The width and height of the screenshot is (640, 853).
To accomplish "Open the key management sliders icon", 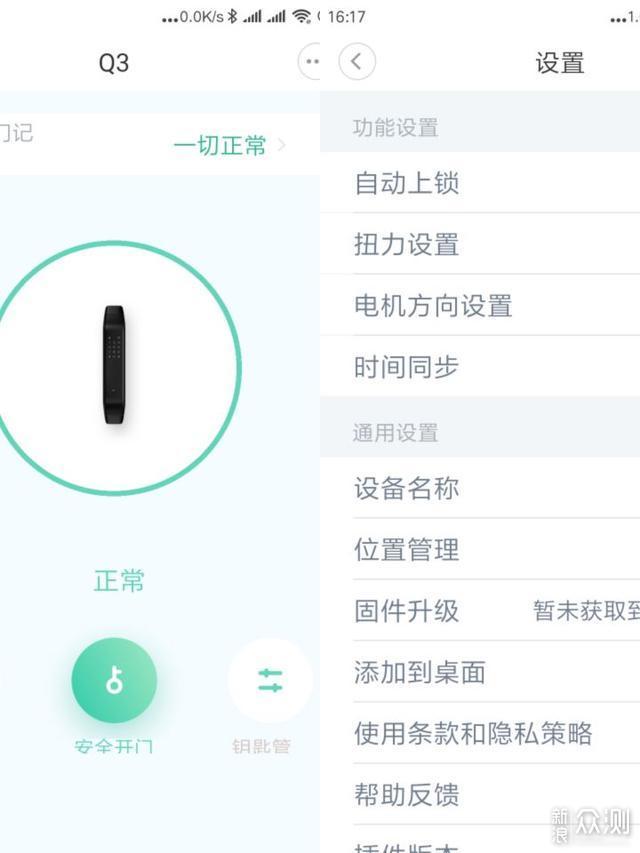I will click(x=270, y=680).
